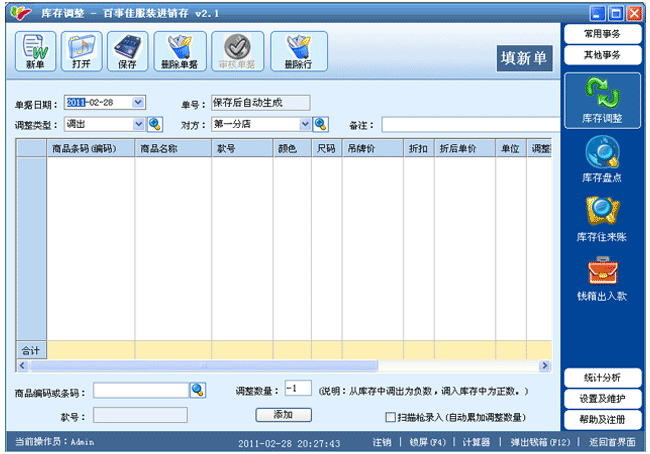Open 钱箱出入款 cash box icon
The height and width of the screenshot is (454, 650).
602,279
